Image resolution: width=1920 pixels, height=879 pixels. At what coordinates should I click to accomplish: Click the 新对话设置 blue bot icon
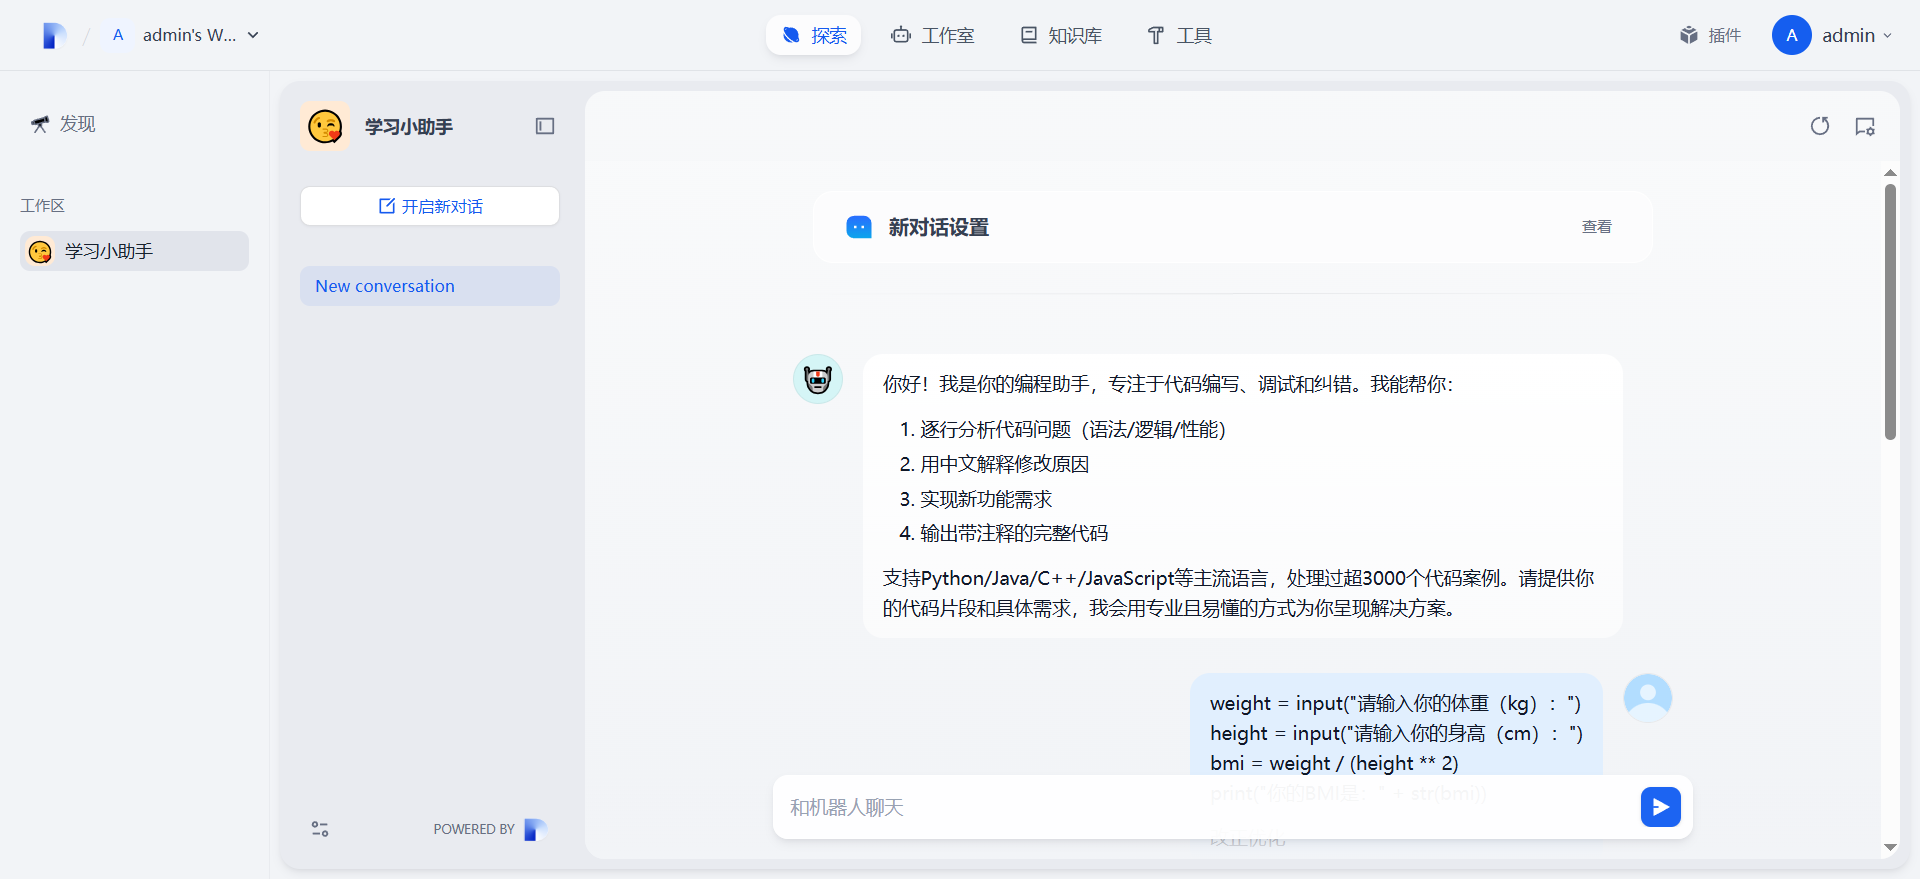tap(859, 227)
